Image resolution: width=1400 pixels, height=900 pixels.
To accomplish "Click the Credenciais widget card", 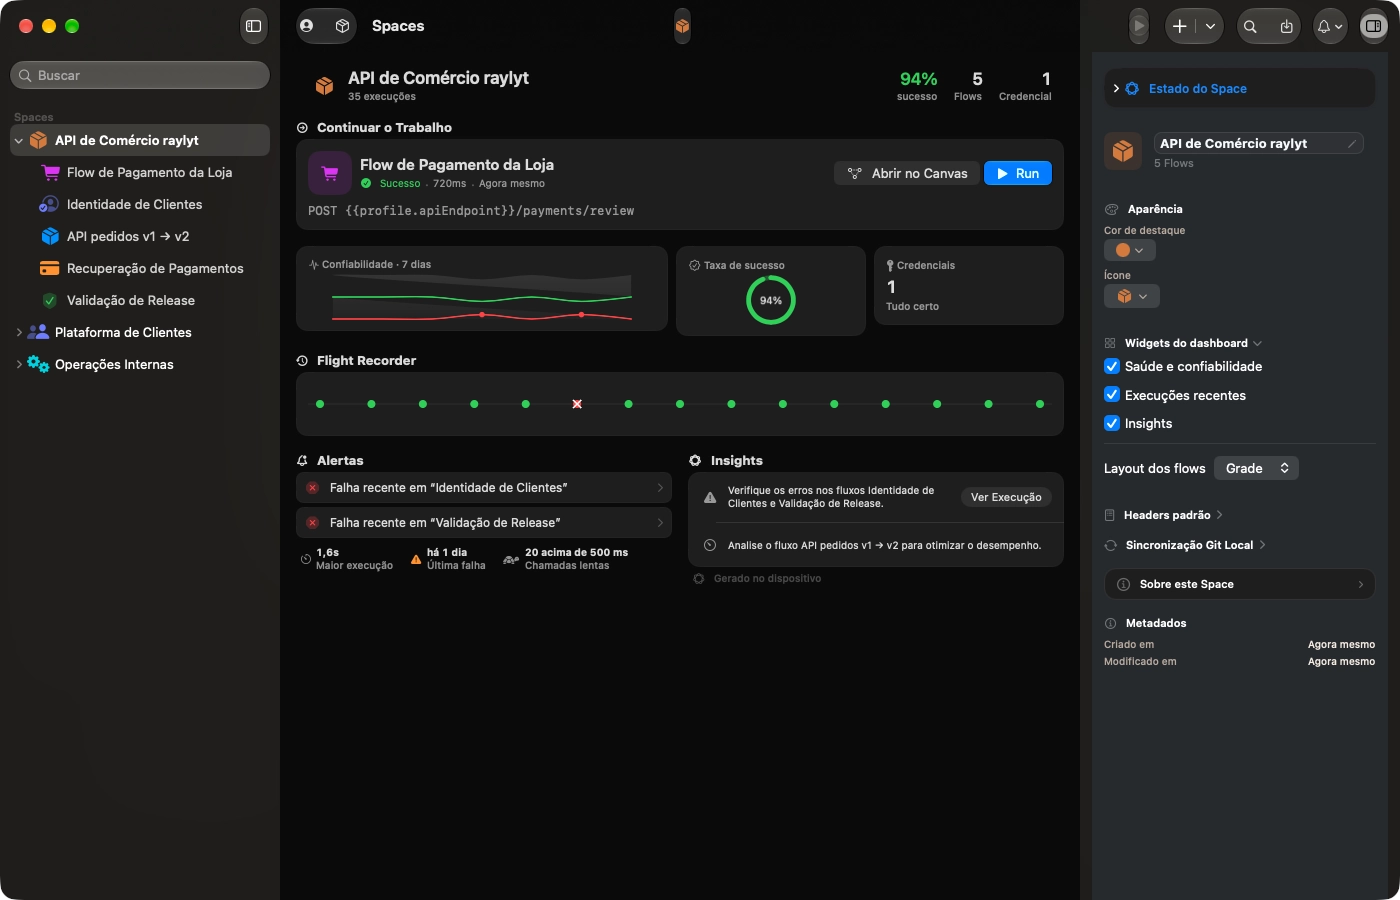I will (968, 286).
